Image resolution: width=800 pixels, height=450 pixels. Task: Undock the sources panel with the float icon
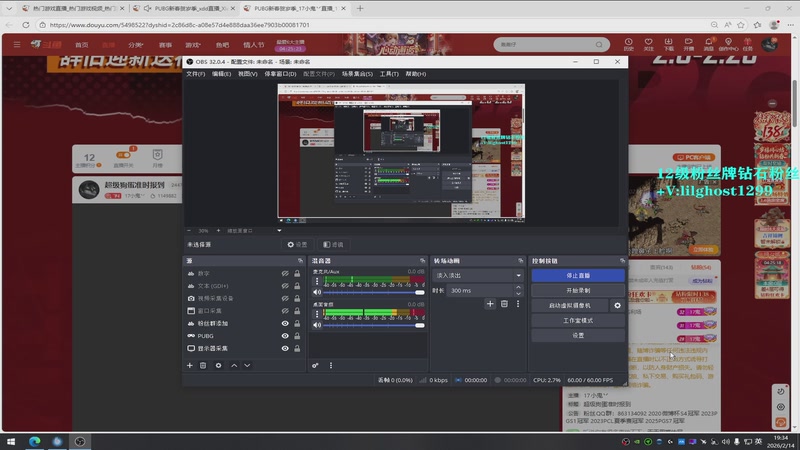click(x=300, y=261)
